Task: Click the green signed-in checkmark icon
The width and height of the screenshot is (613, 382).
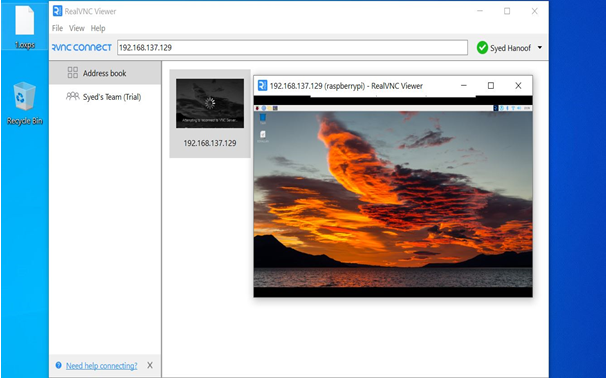Action: (x=482, y=48)
